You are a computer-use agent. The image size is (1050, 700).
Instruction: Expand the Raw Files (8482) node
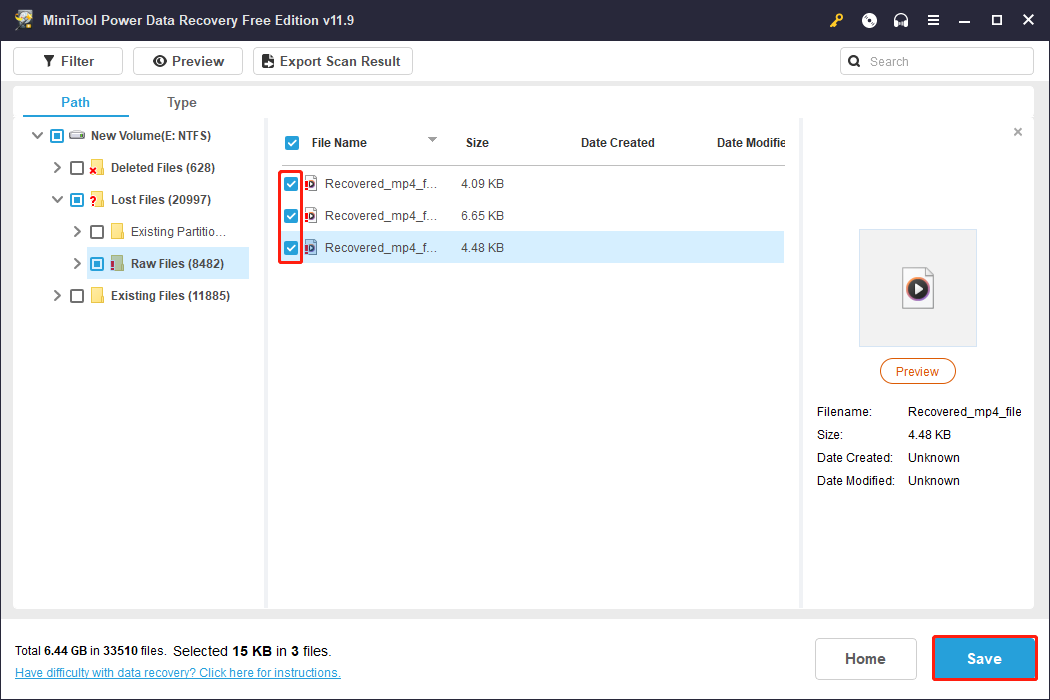coord(77,264)
